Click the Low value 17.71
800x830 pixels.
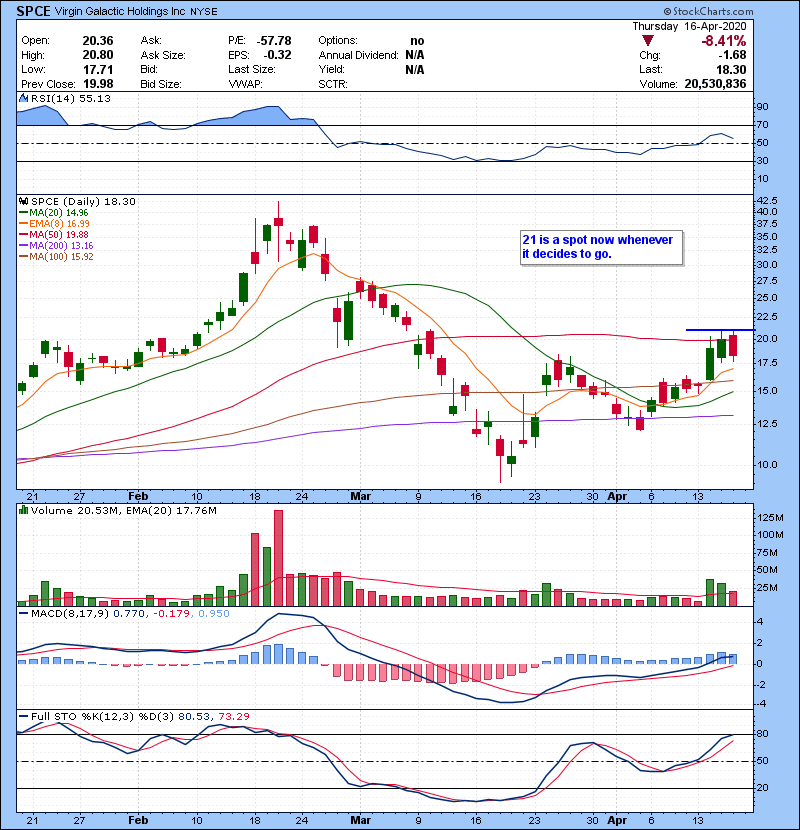[x=98, y=69]
